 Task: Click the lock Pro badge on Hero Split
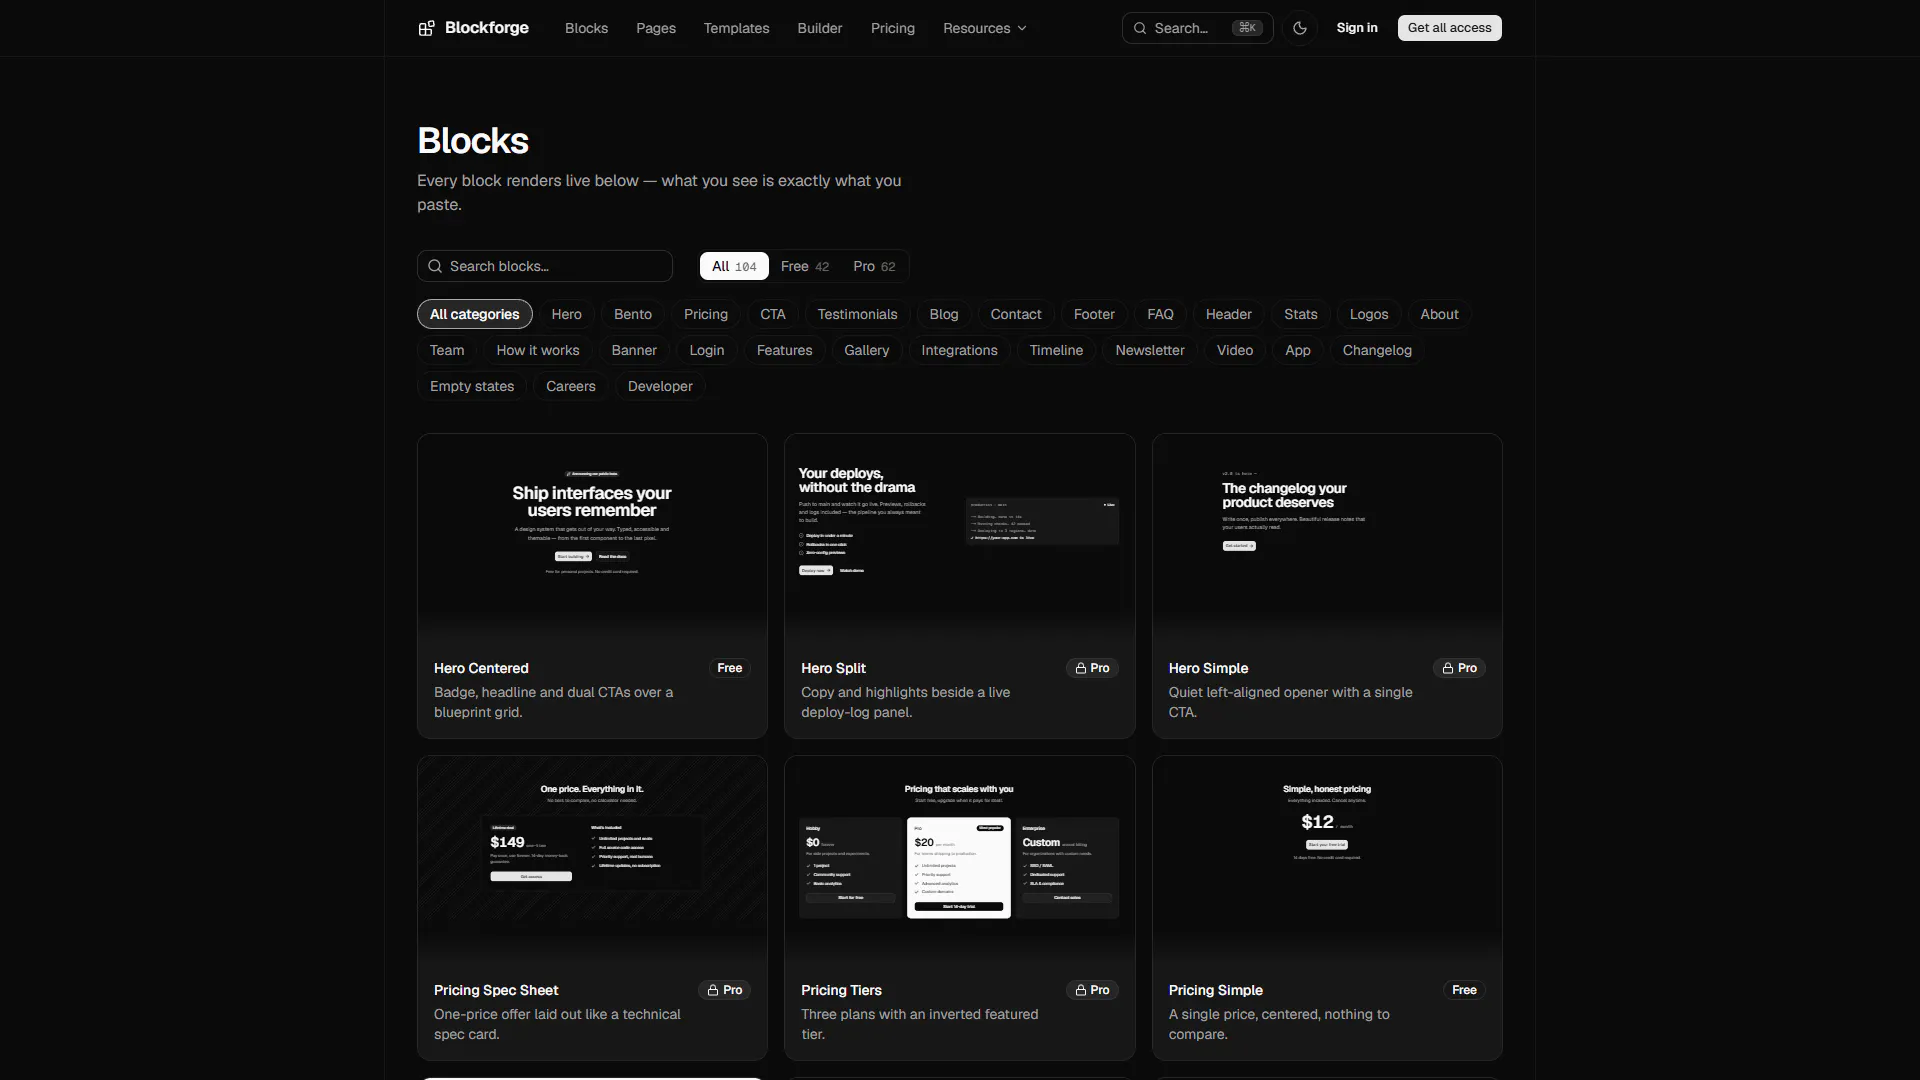coord(1092,668)
